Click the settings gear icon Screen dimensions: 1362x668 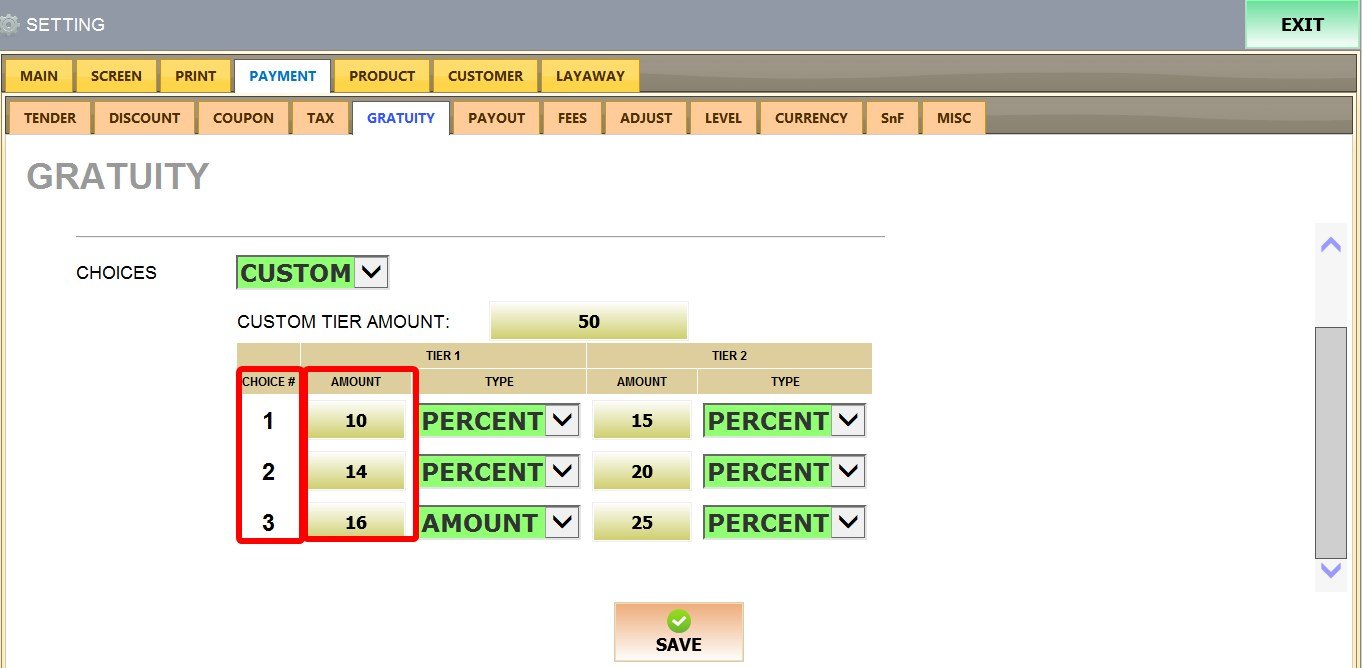[x=9, y=25]
